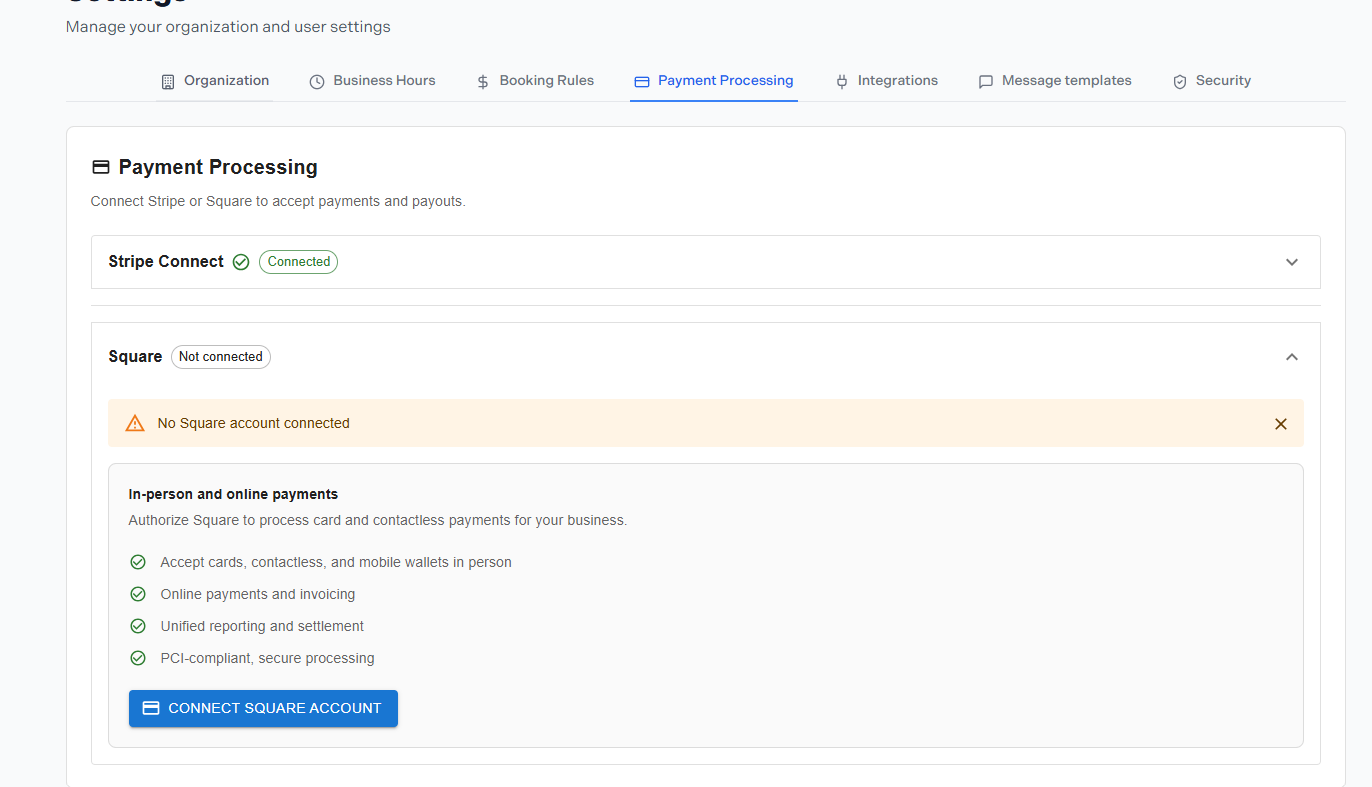
Task: Open the Booking Rules tab
Action: (x=534, y=81)
